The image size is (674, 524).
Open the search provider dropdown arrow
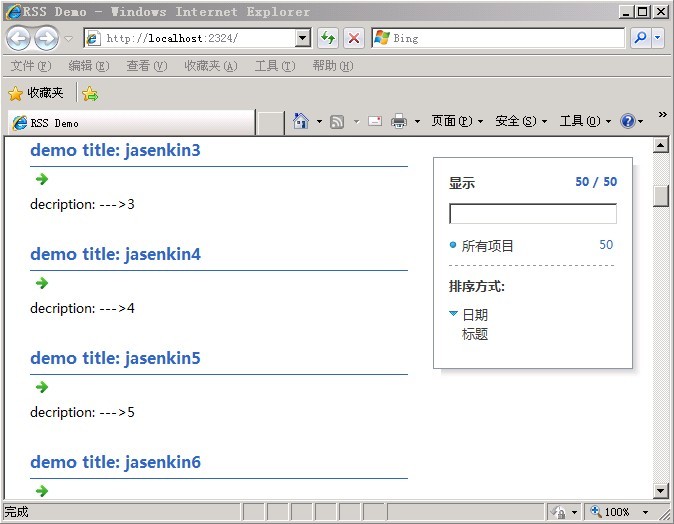pyautogui.click(x=658, y=38)
